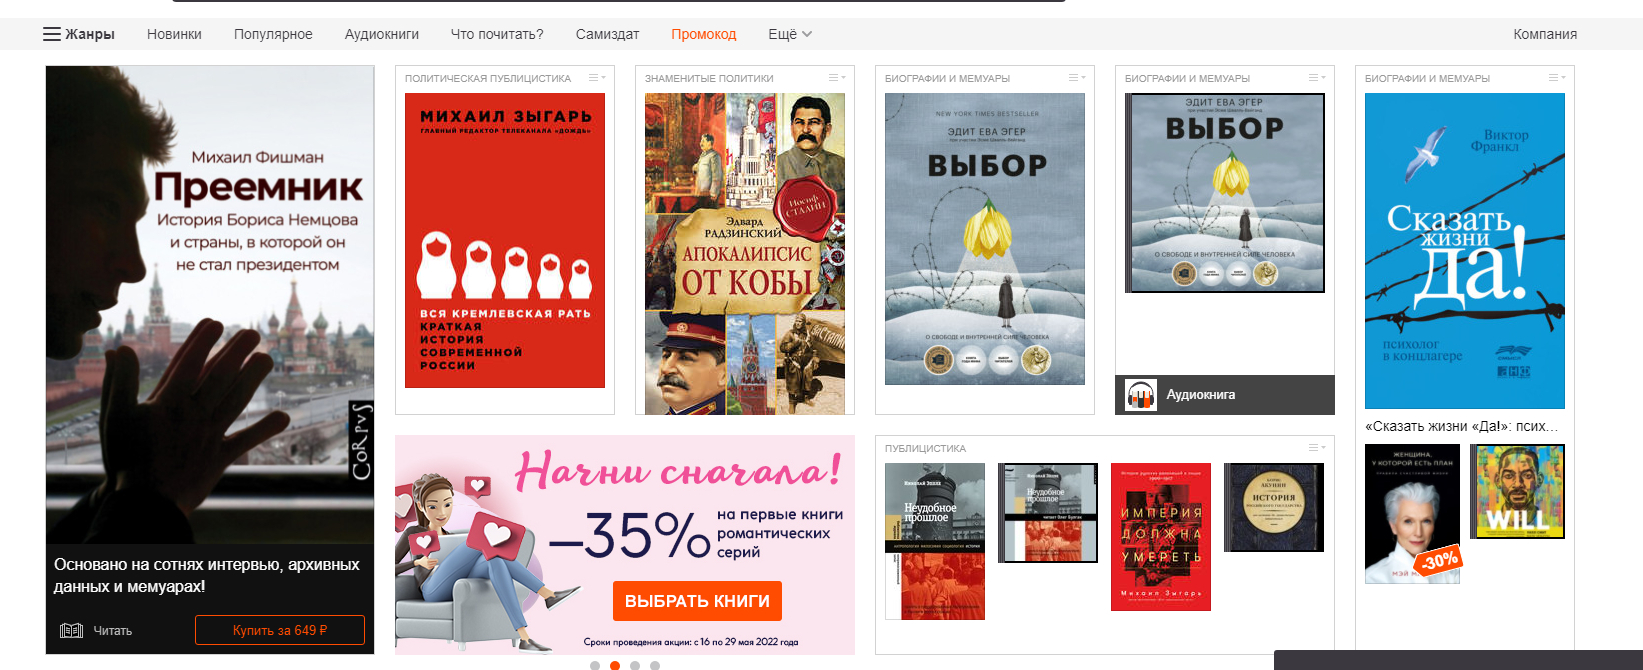Expand options on Выбор audiobook card
The width and height of the screenshot is (1643, 670).
pos(1317,78)
